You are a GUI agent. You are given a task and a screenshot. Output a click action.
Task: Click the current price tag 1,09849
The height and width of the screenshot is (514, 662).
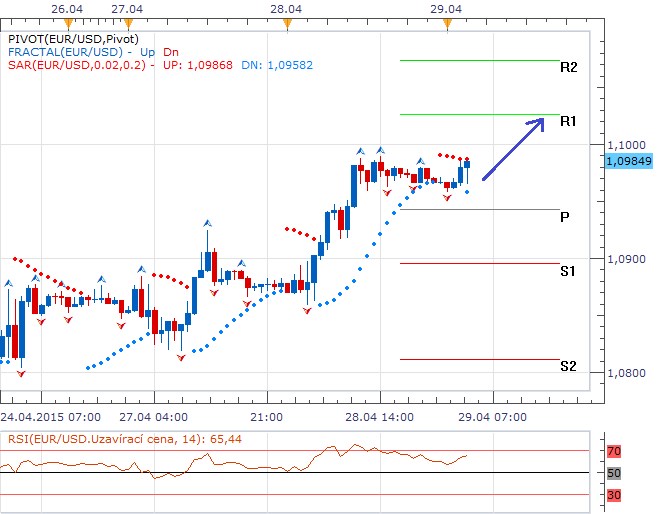tap(629, 161)
